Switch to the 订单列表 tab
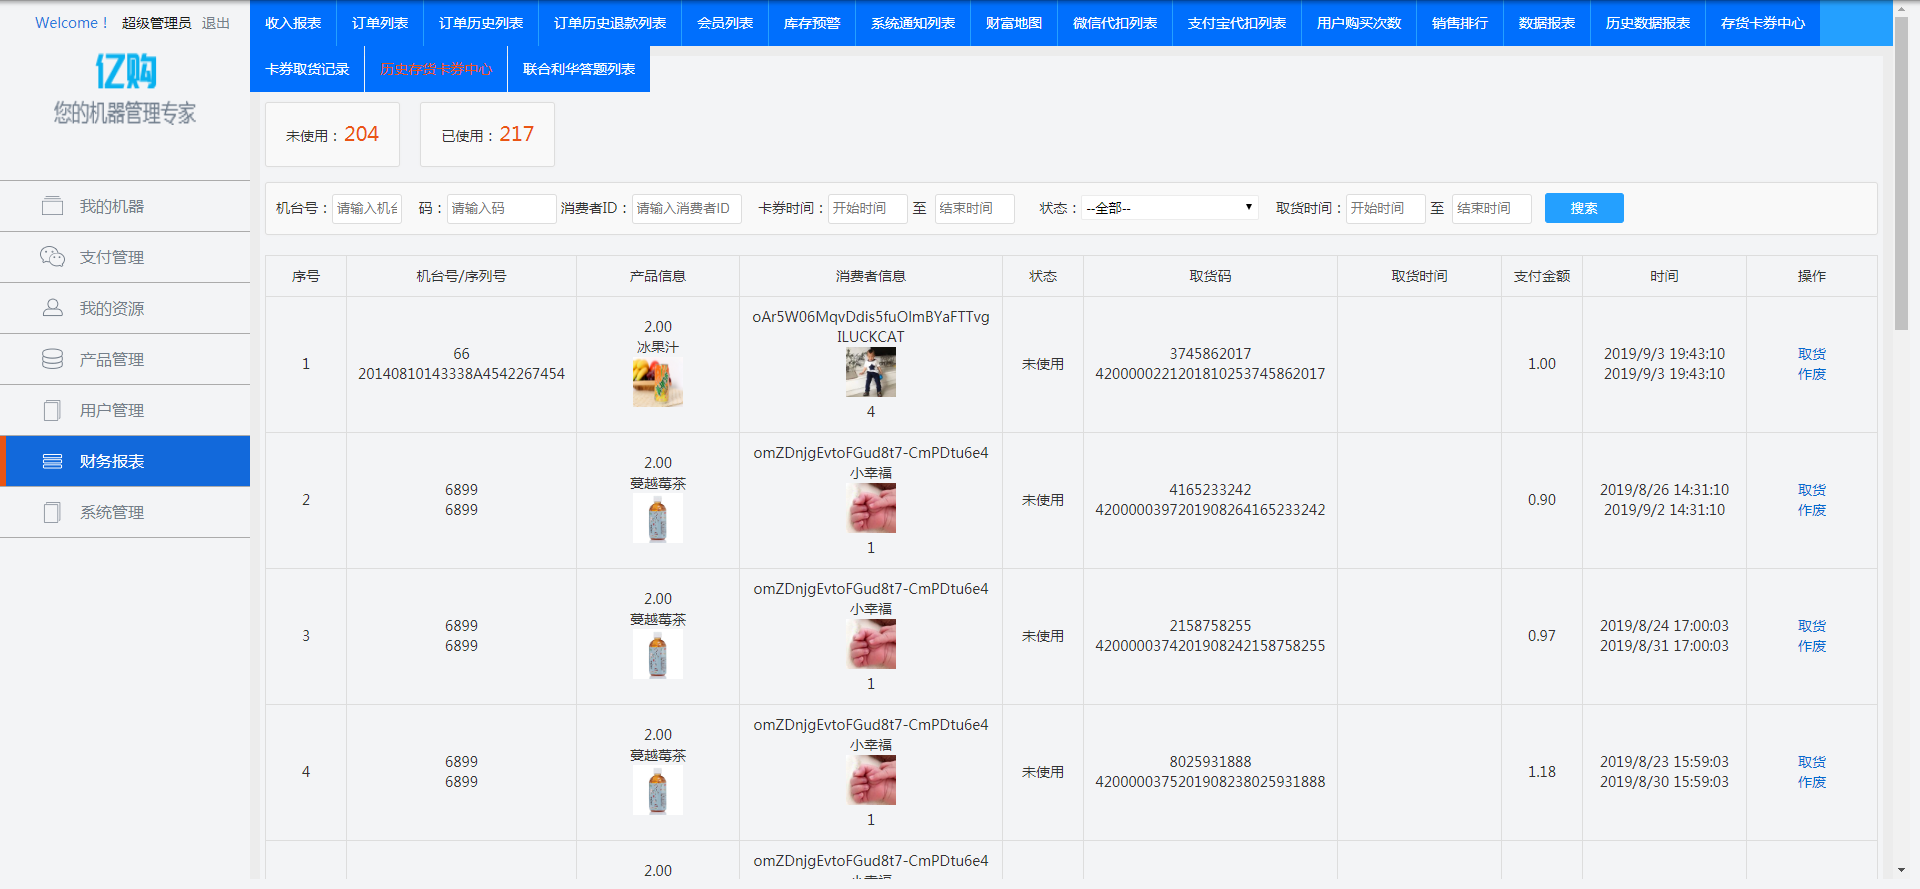1920x889 pixels. pos(380,23)
